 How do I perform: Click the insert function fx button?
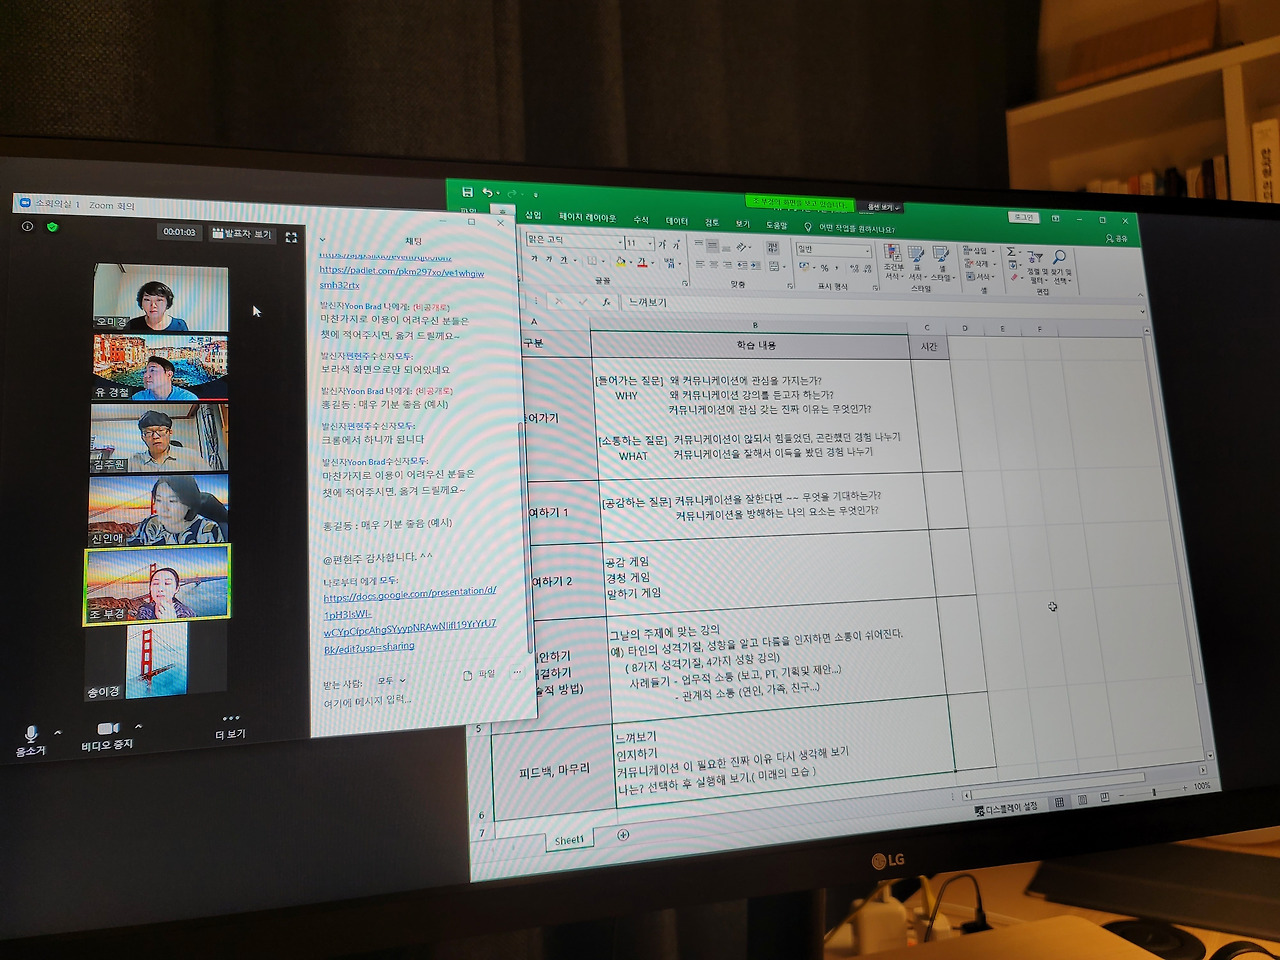(605, 301)
